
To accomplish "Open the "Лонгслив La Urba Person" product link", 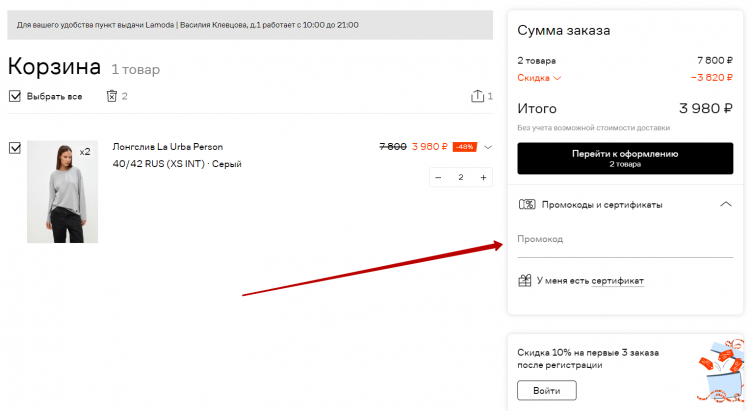I will pyautogui.click(x=168, y=147).
